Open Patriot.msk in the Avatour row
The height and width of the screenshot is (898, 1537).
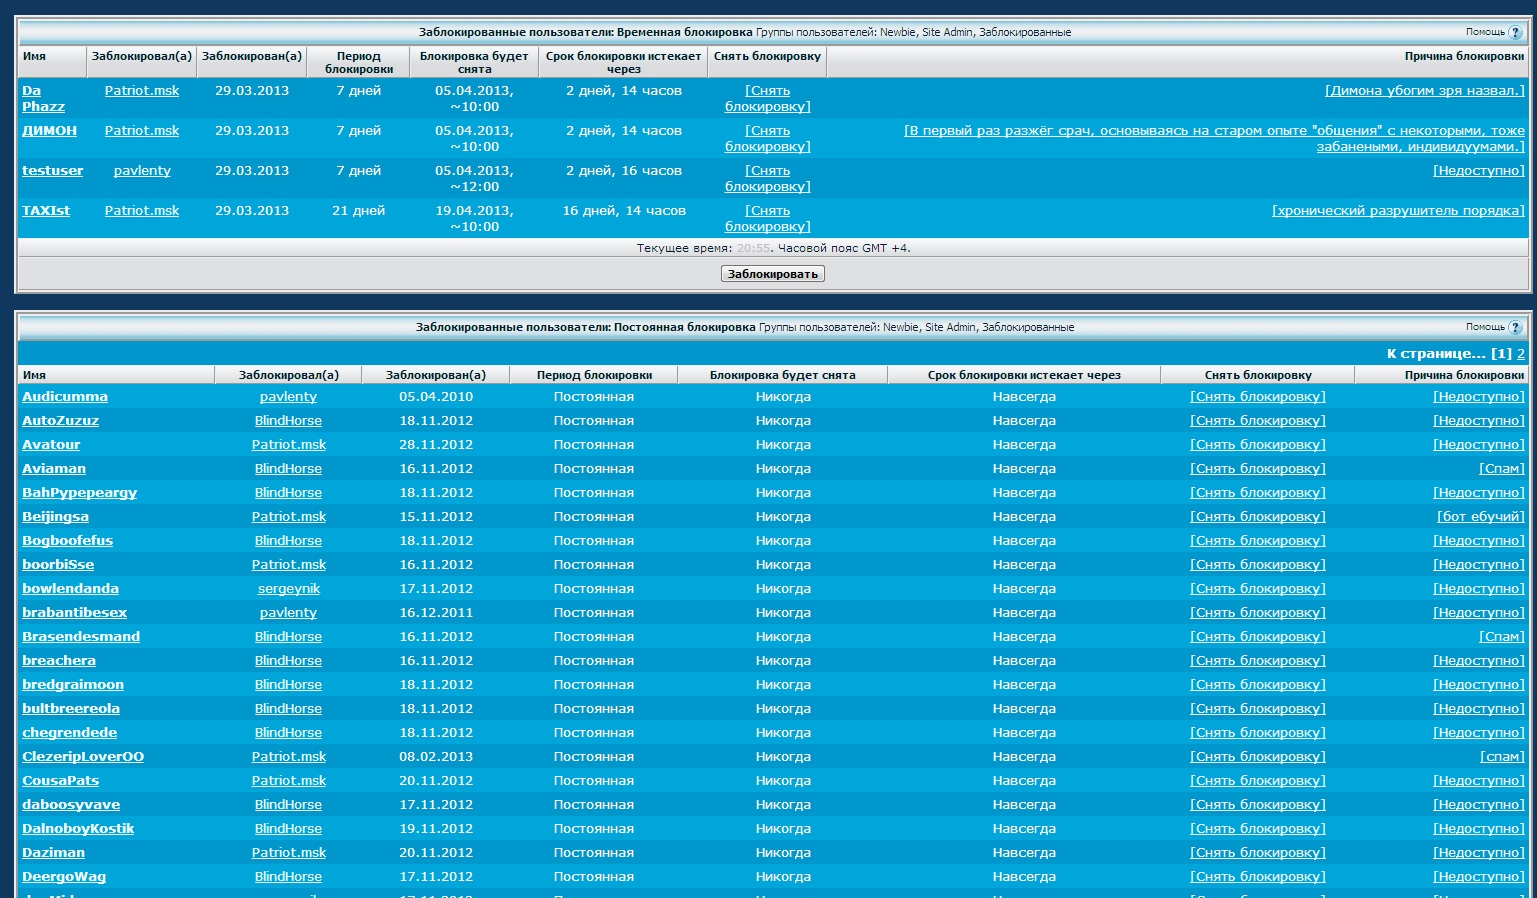pos(288,445)
